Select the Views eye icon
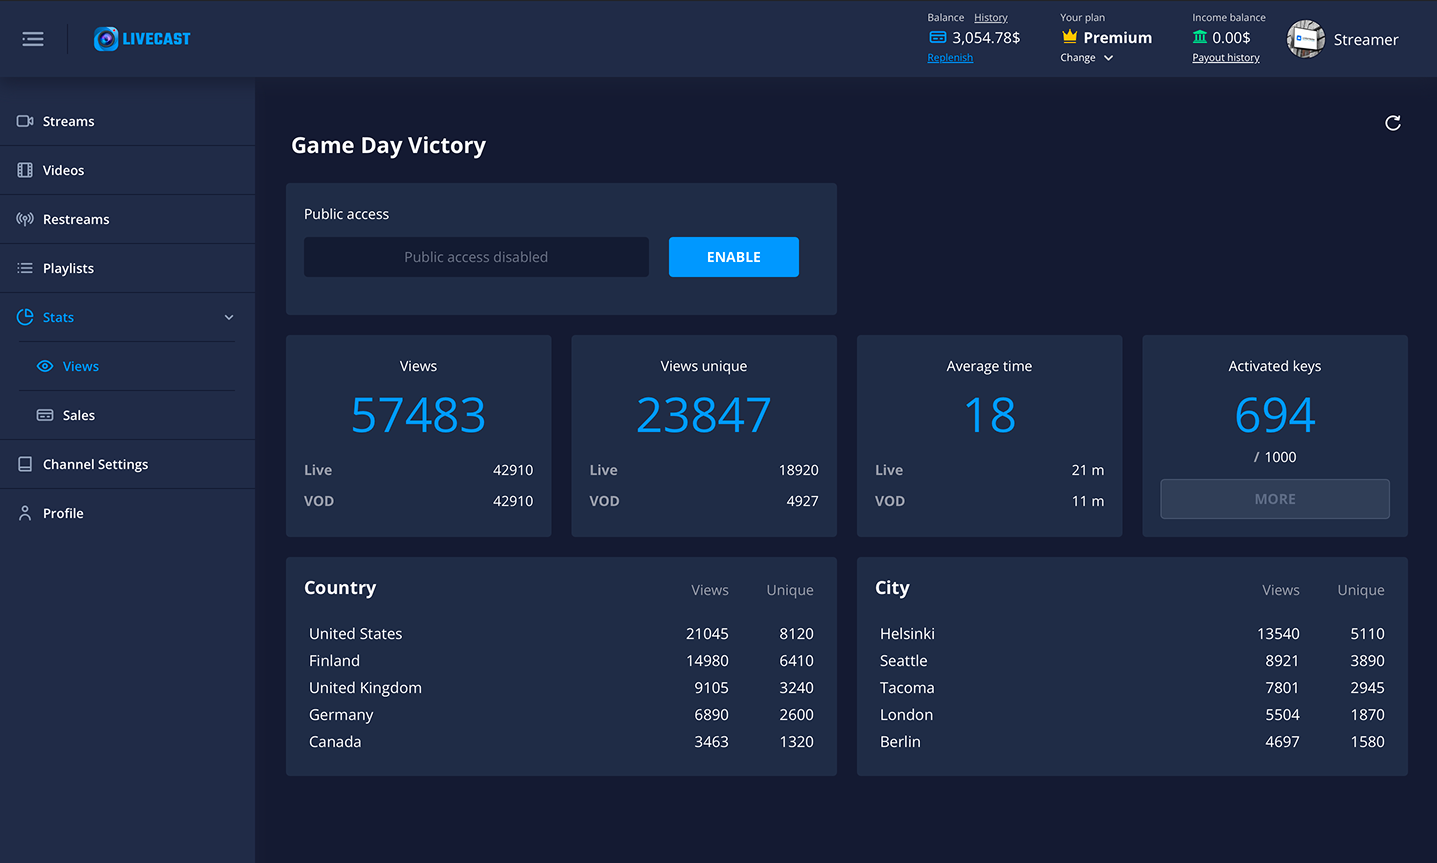Image resolution: width=1437 pixels, height=863 pixels. (44, 366)
